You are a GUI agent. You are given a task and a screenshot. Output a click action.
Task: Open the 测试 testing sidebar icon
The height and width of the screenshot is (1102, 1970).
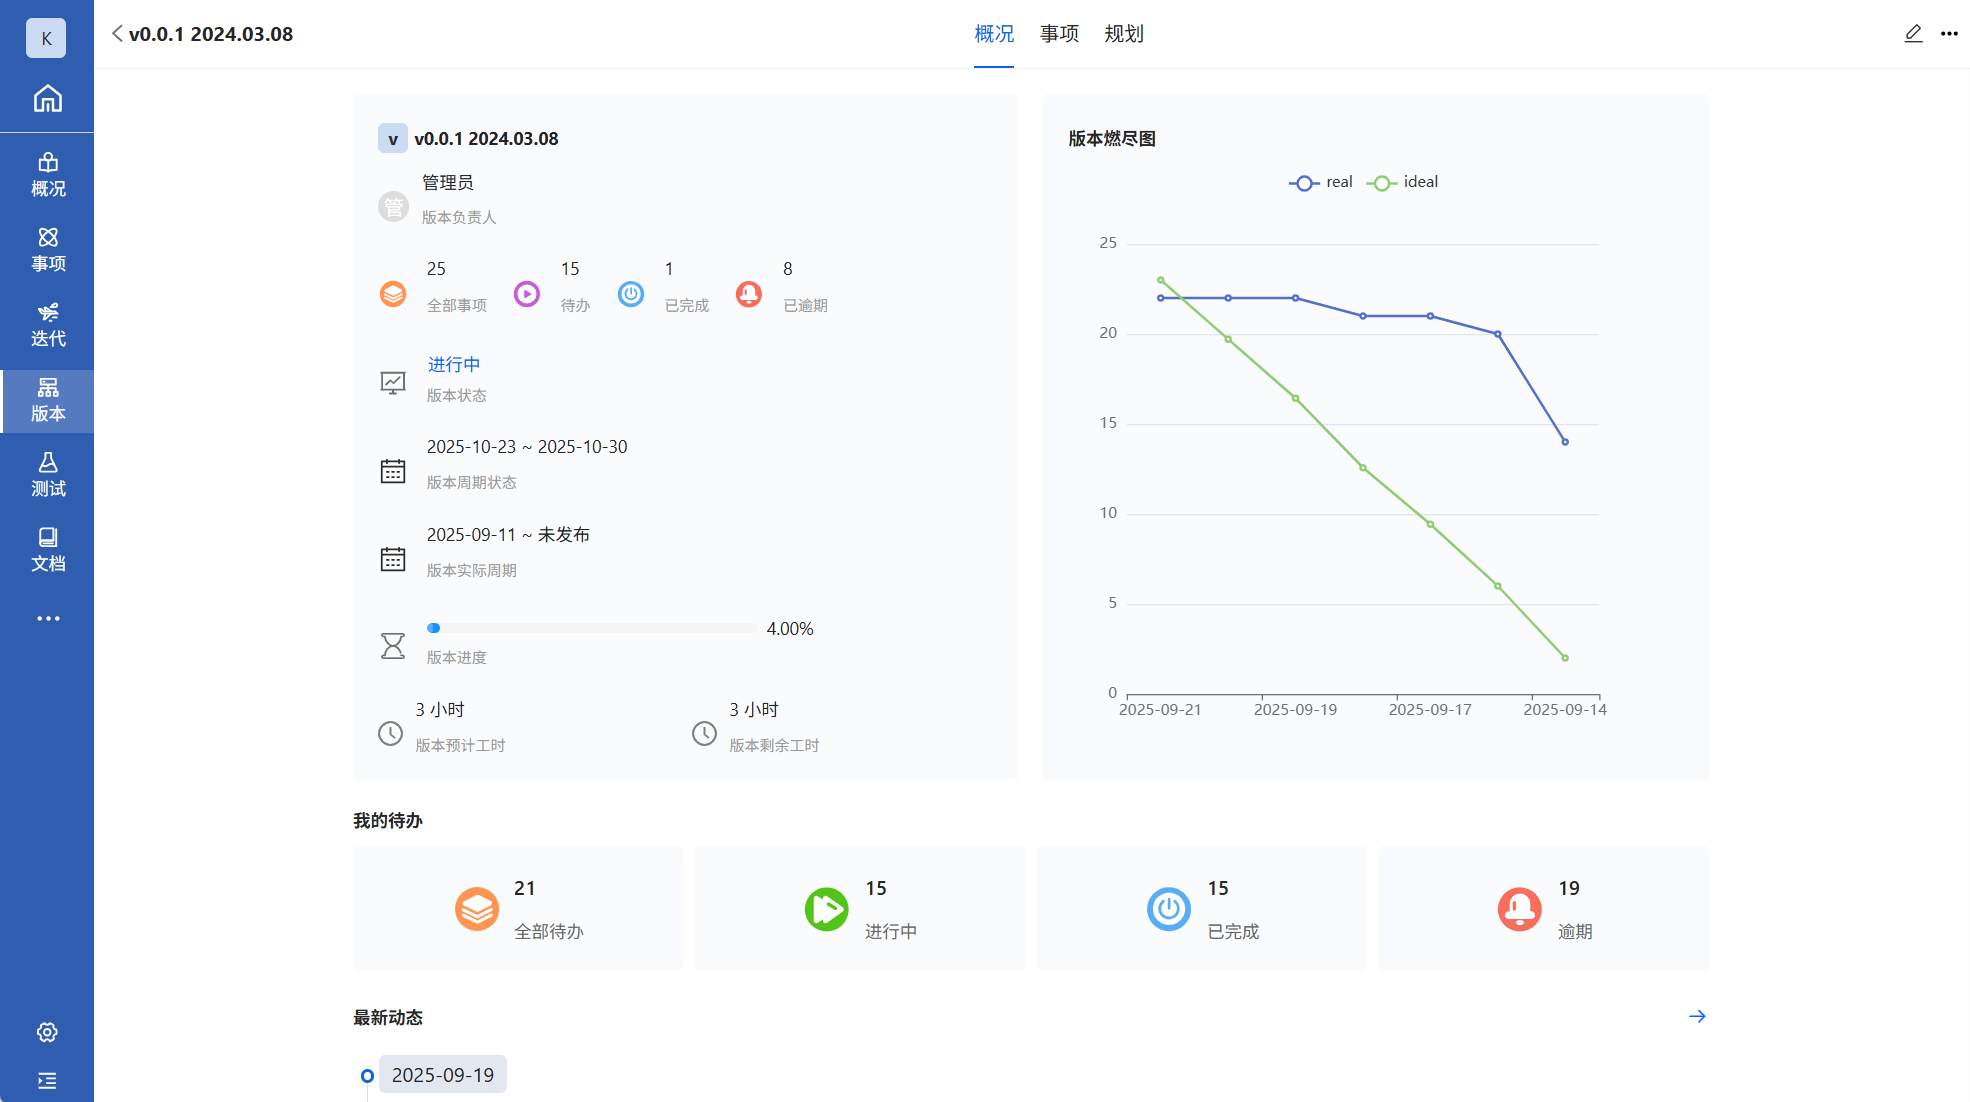[x=47, y=475]
